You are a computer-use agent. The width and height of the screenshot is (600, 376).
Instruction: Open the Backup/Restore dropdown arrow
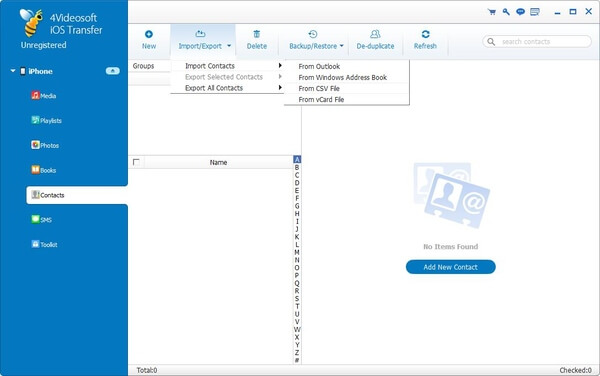341,46
